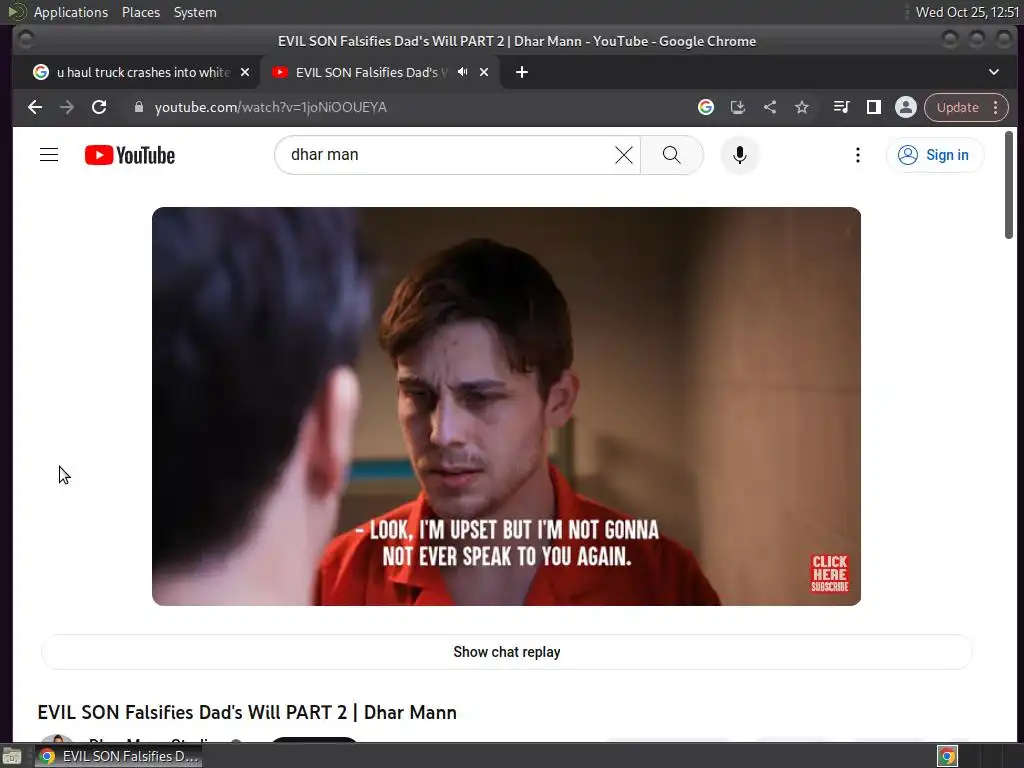Bookmark this tab with star
The height and width of the screenshot is (768, 1024).
pos(802,107)
